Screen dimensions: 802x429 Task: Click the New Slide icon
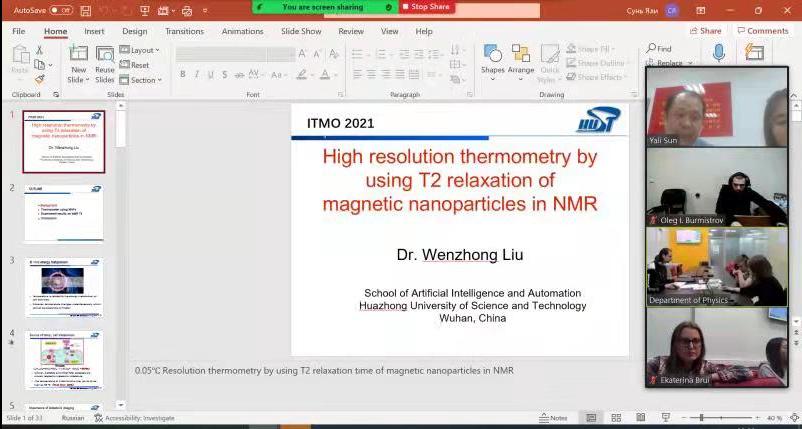[x=78, y=60]
